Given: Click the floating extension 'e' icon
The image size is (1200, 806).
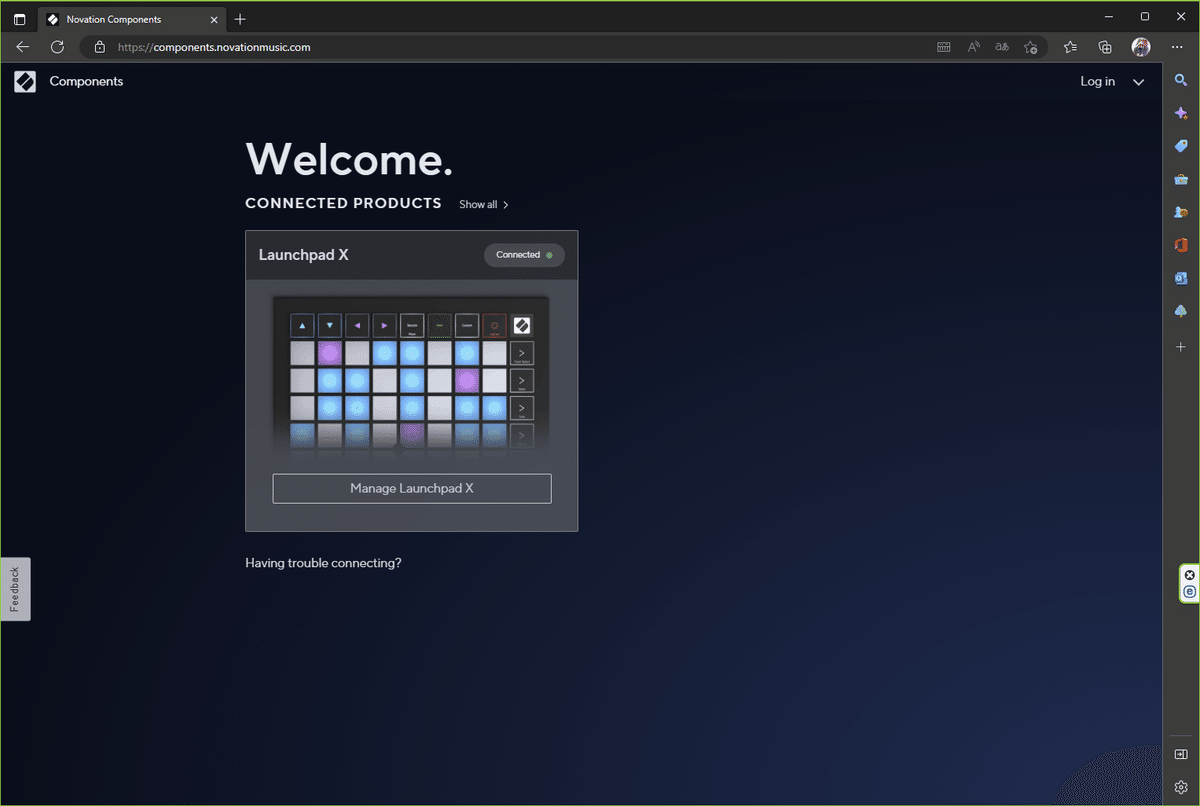Looking at the screenshot, I should [1190, 592].
